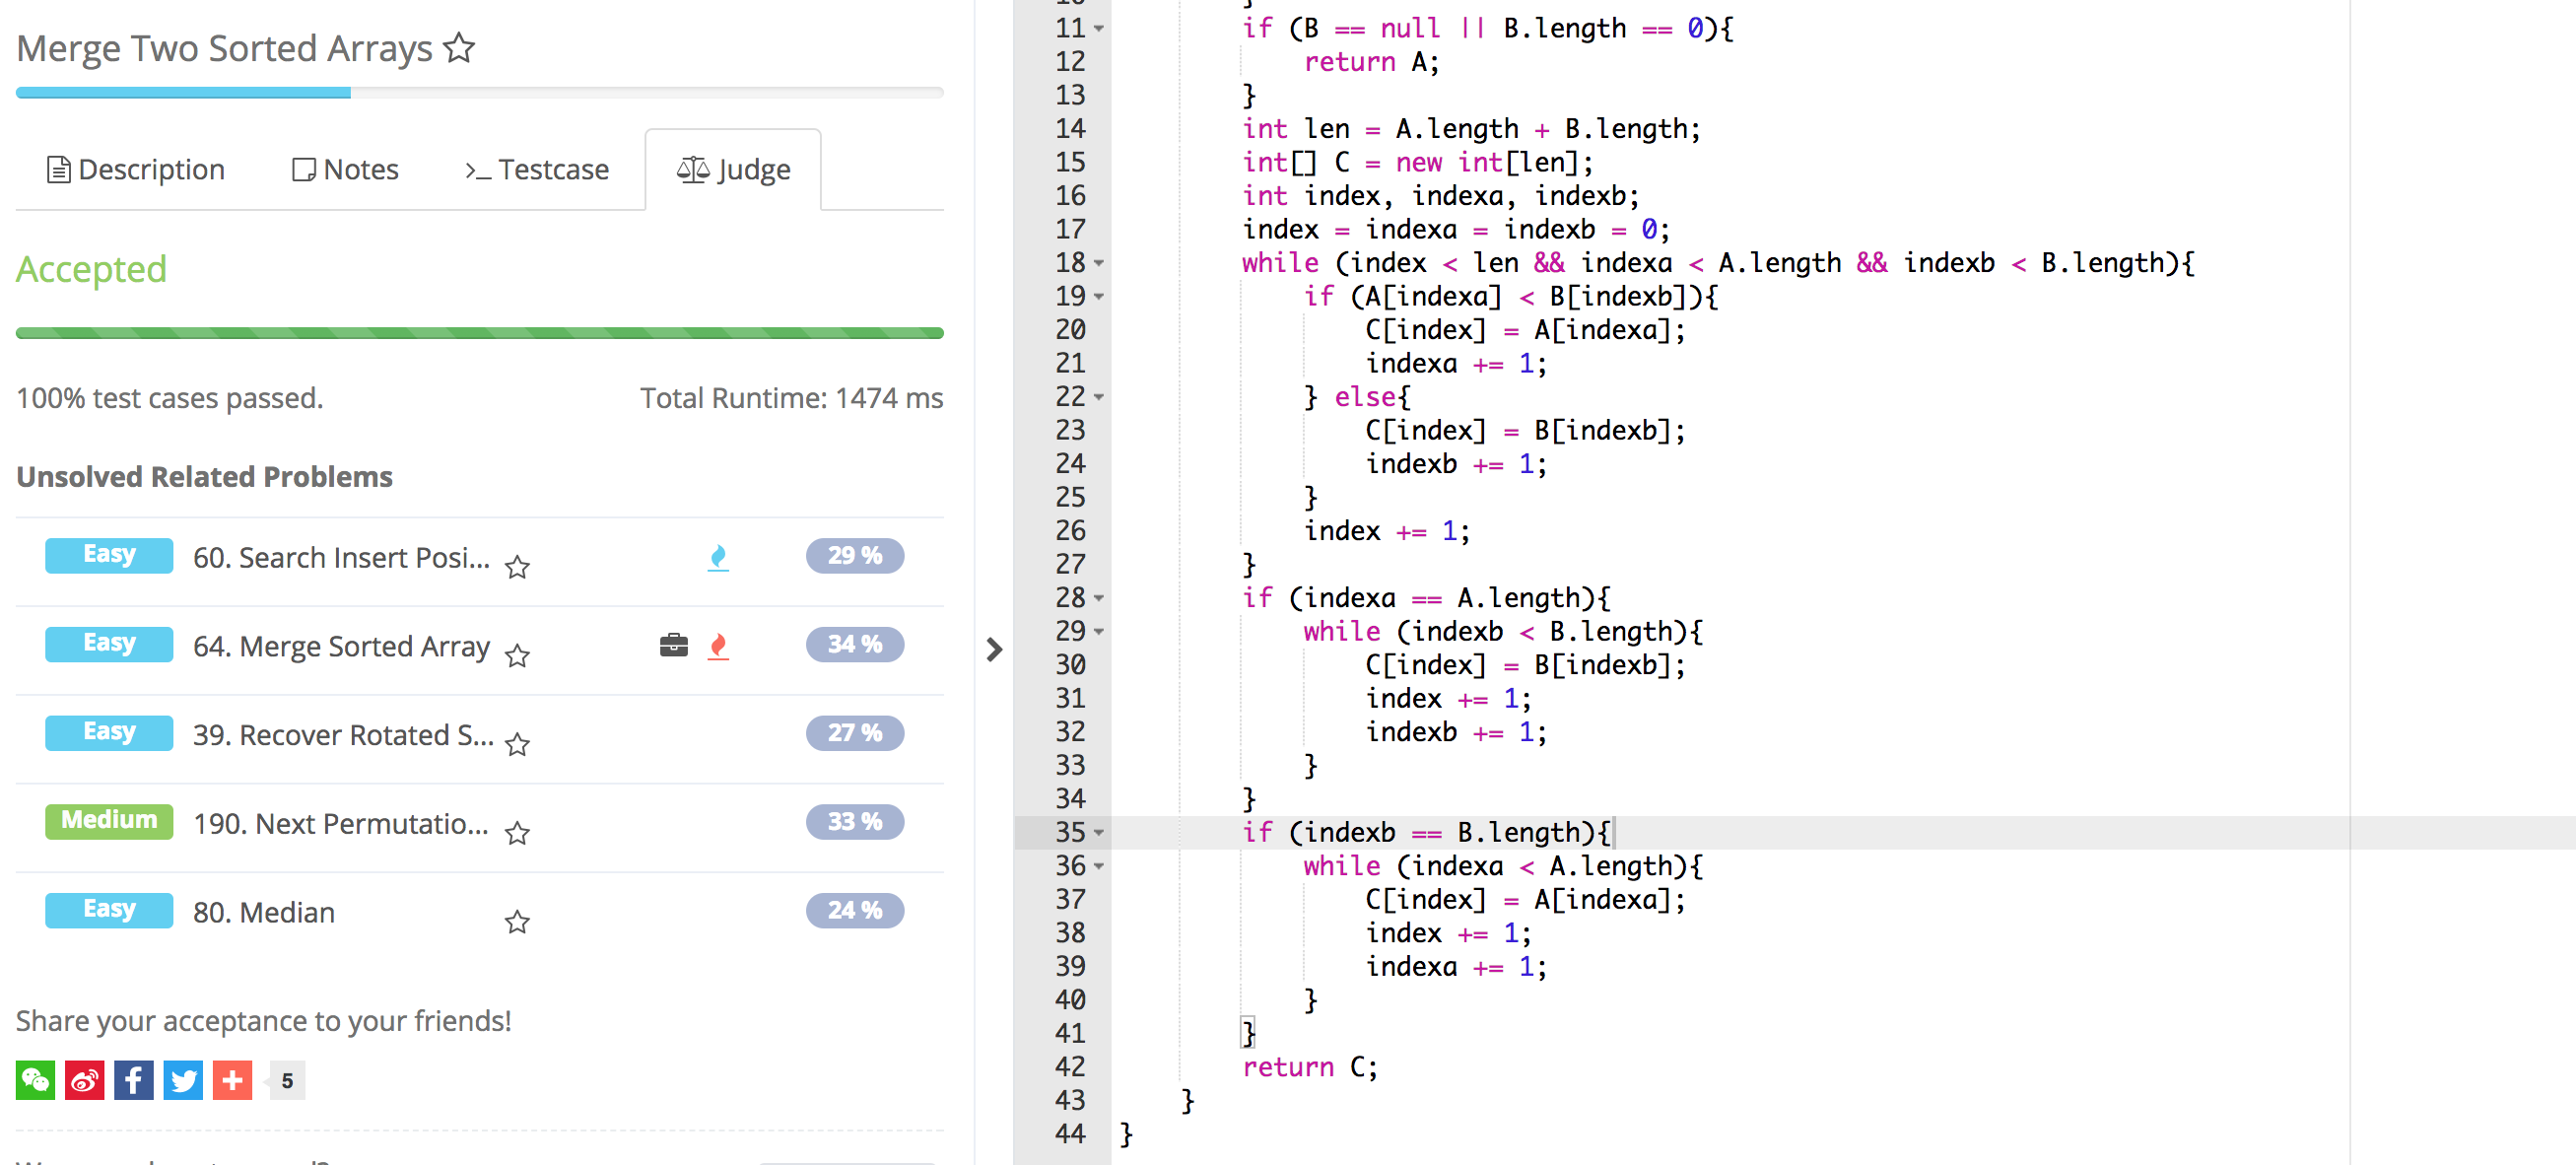2576x1165 pixels.
Task: Collapse code fold at line 19
Action: tap(1099, 297)
